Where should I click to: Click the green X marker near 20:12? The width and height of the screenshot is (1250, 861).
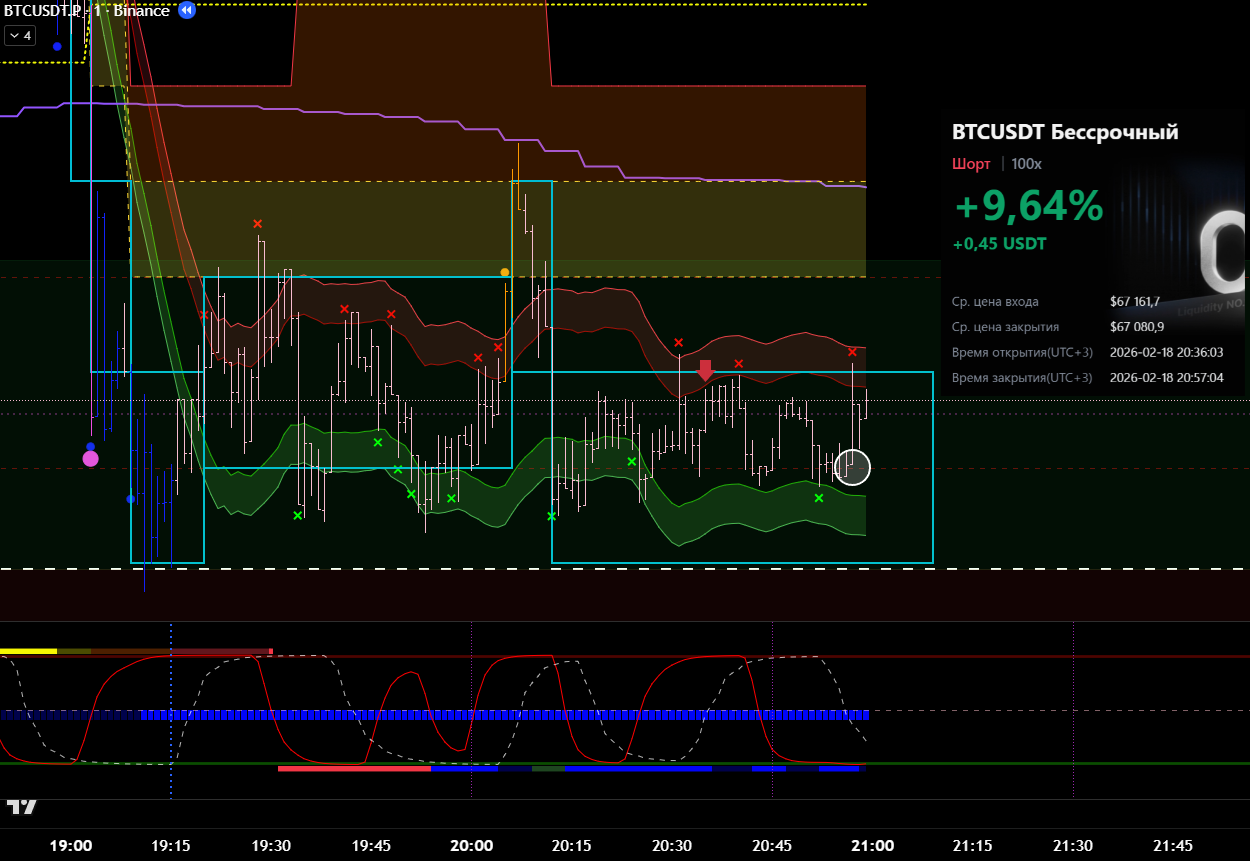551,516
